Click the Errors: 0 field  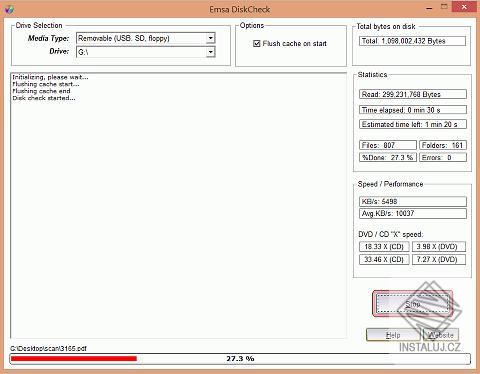coord(443,157)
